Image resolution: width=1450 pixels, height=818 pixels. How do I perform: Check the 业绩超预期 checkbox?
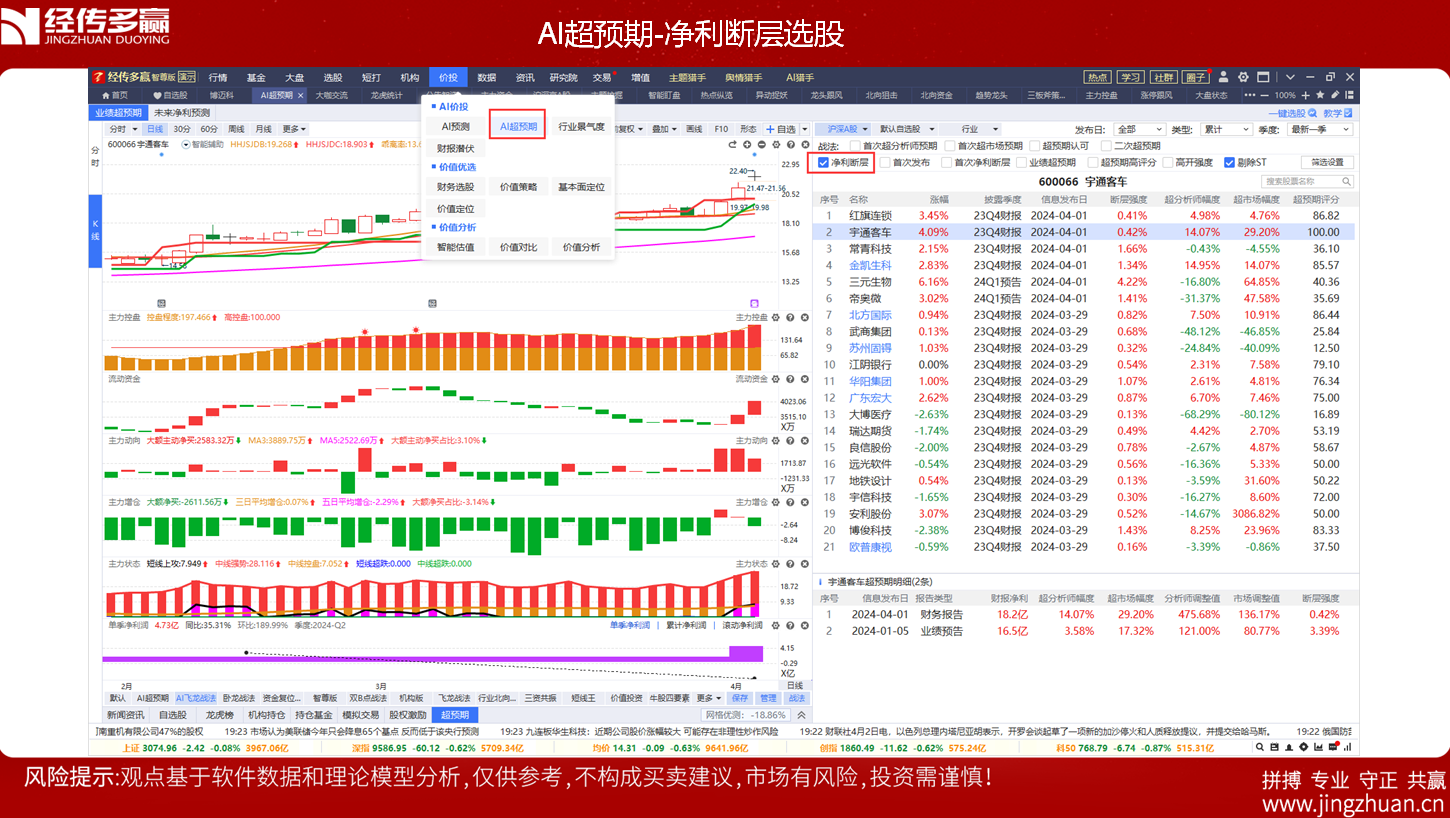click(x=1021, y=162)
